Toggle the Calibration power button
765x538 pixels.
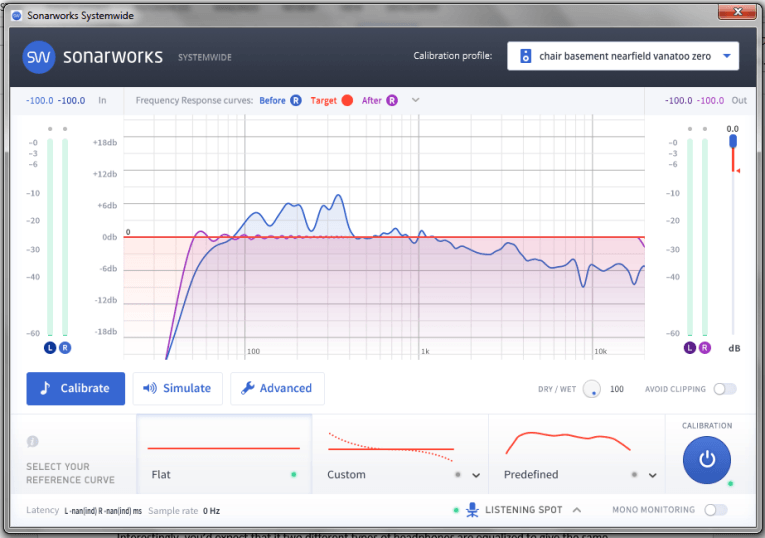[706, 459]
